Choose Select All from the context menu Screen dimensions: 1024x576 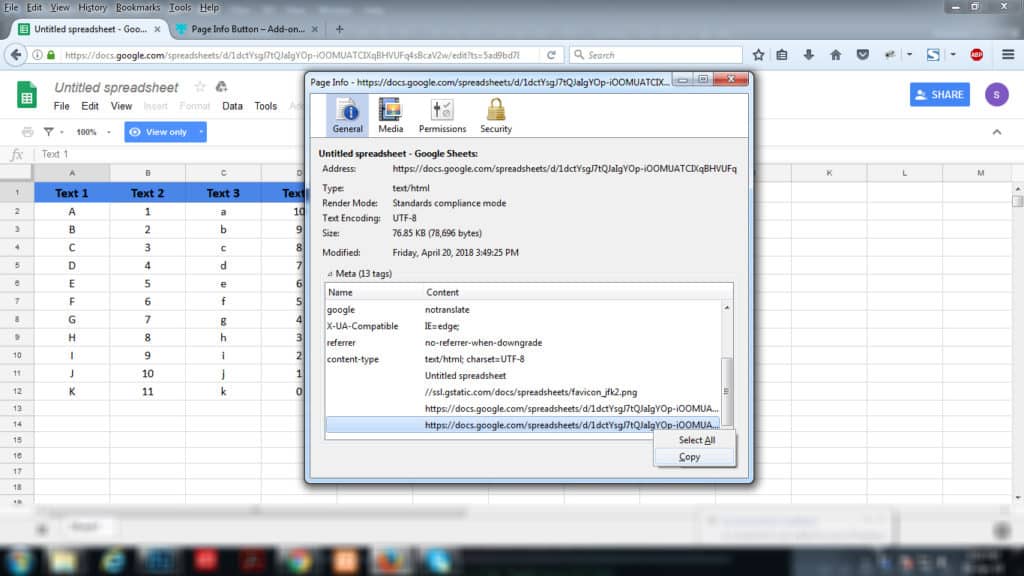pyautogui.click(x=695, y=440)
